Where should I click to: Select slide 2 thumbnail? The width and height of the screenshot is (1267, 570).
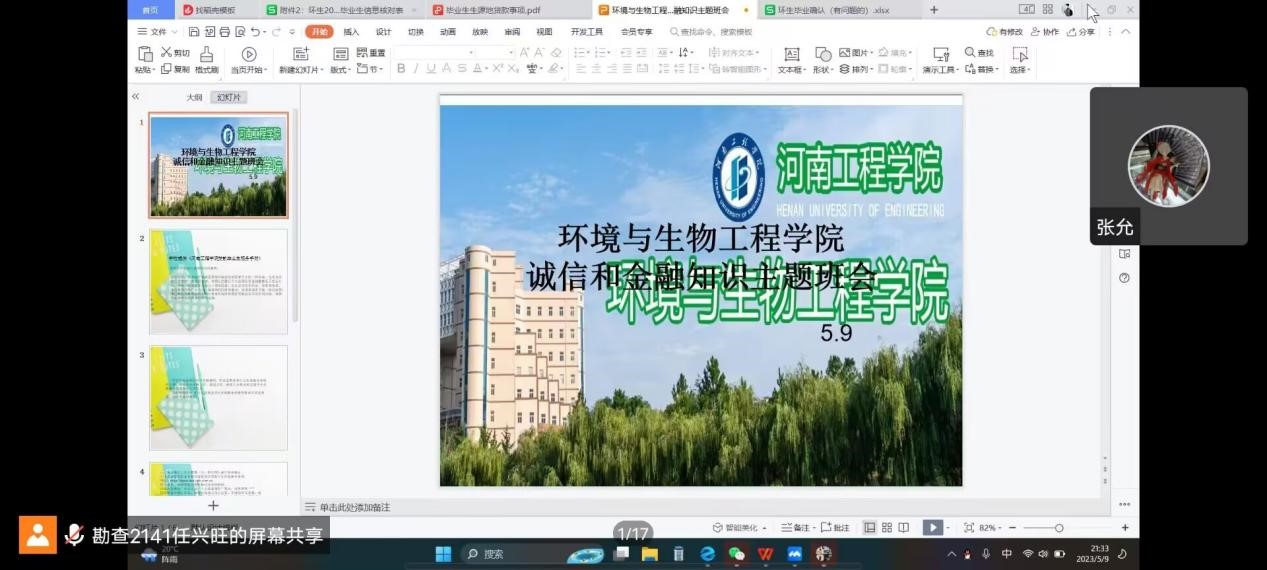pos(218,282)
